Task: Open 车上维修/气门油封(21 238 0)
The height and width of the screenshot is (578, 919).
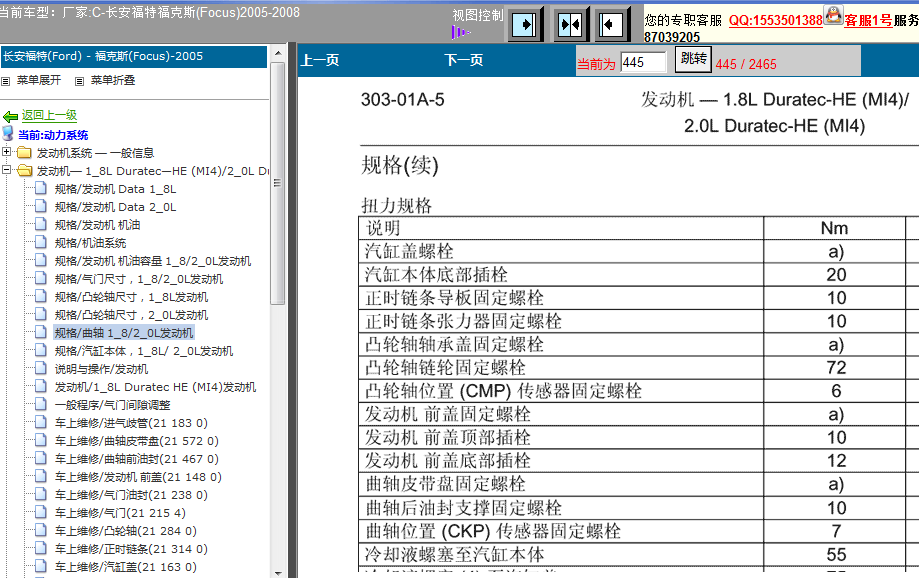Action: pyautogui.click(x=131, y=495)
